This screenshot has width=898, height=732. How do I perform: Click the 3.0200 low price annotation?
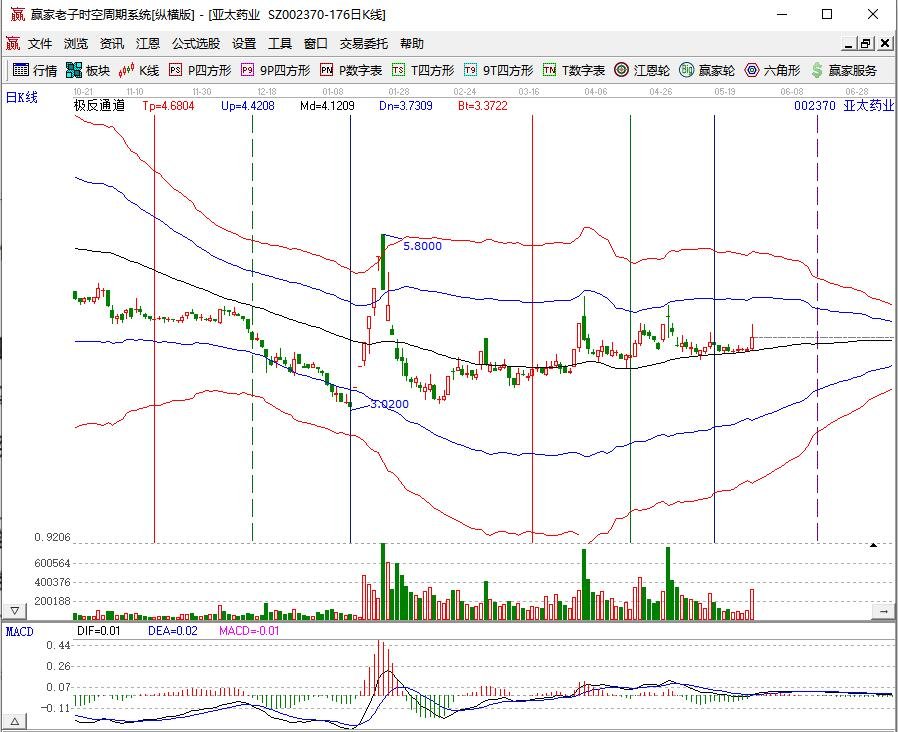389,404
